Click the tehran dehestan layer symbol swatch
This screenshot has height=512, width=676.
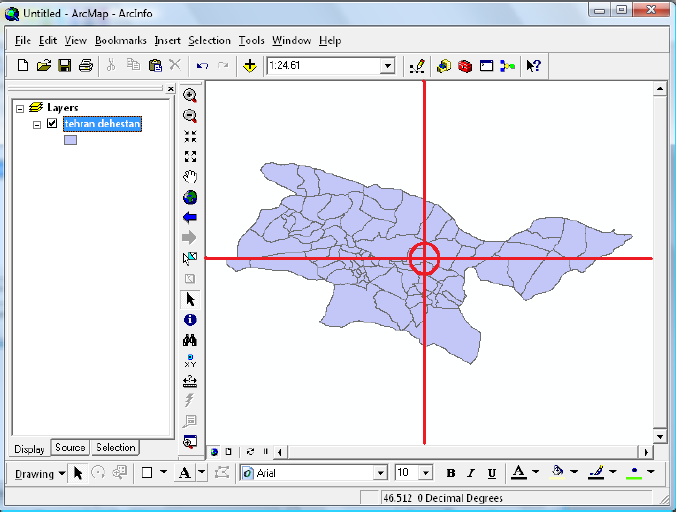(70, 140)
